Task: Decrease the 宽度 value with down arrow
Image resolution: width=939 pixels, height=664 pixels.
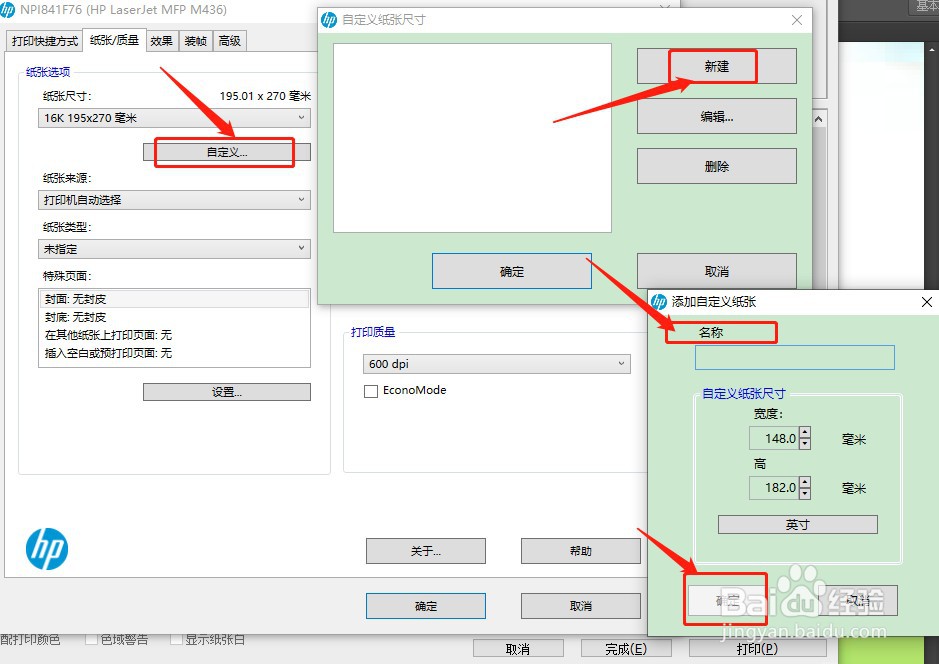Action: point(805,444)
